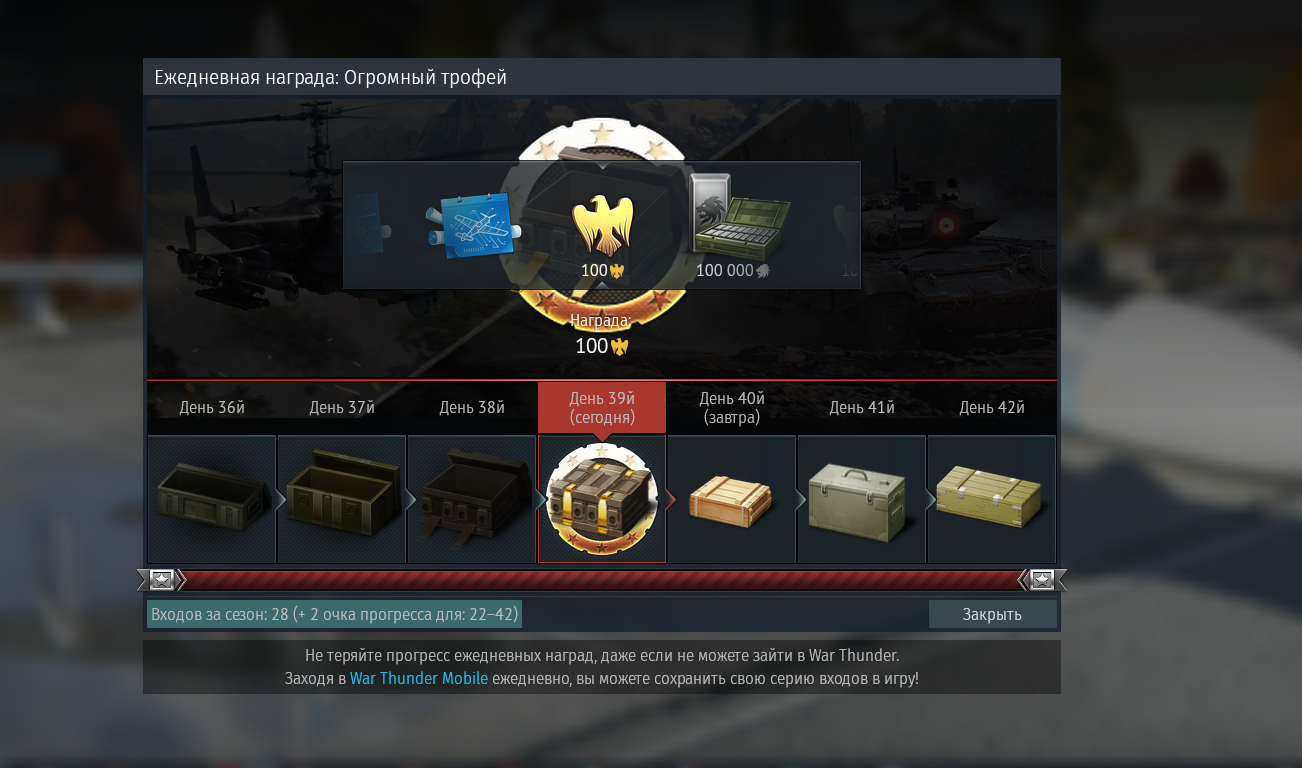Select the Day 42 yellow-green crate

[x=992, y=499]
